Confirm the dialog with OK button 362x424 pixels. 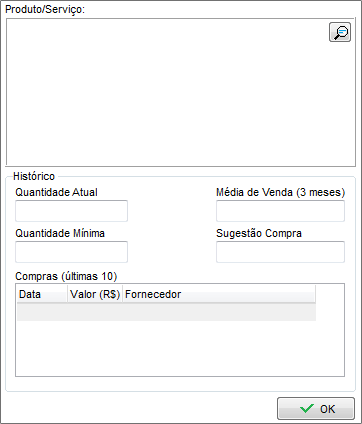click(316, 408)
